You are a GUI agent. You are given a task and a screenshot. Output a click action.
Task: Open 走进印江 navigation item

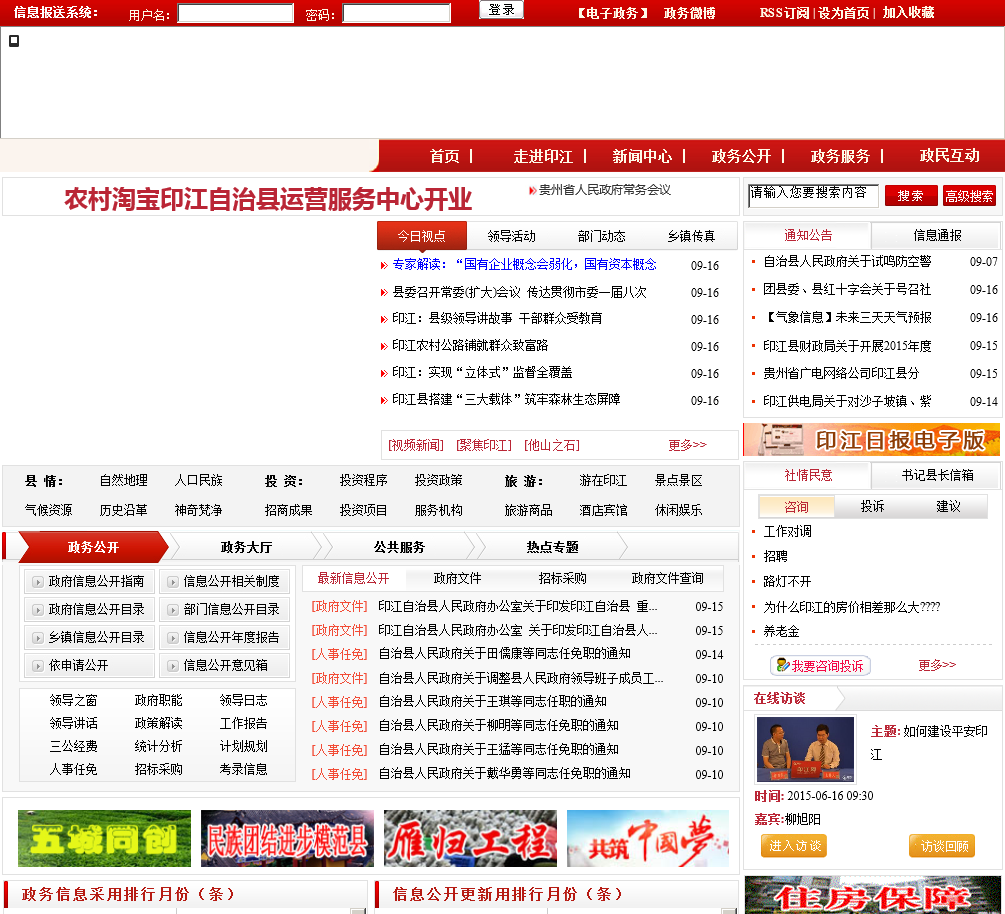click(543, 156)
